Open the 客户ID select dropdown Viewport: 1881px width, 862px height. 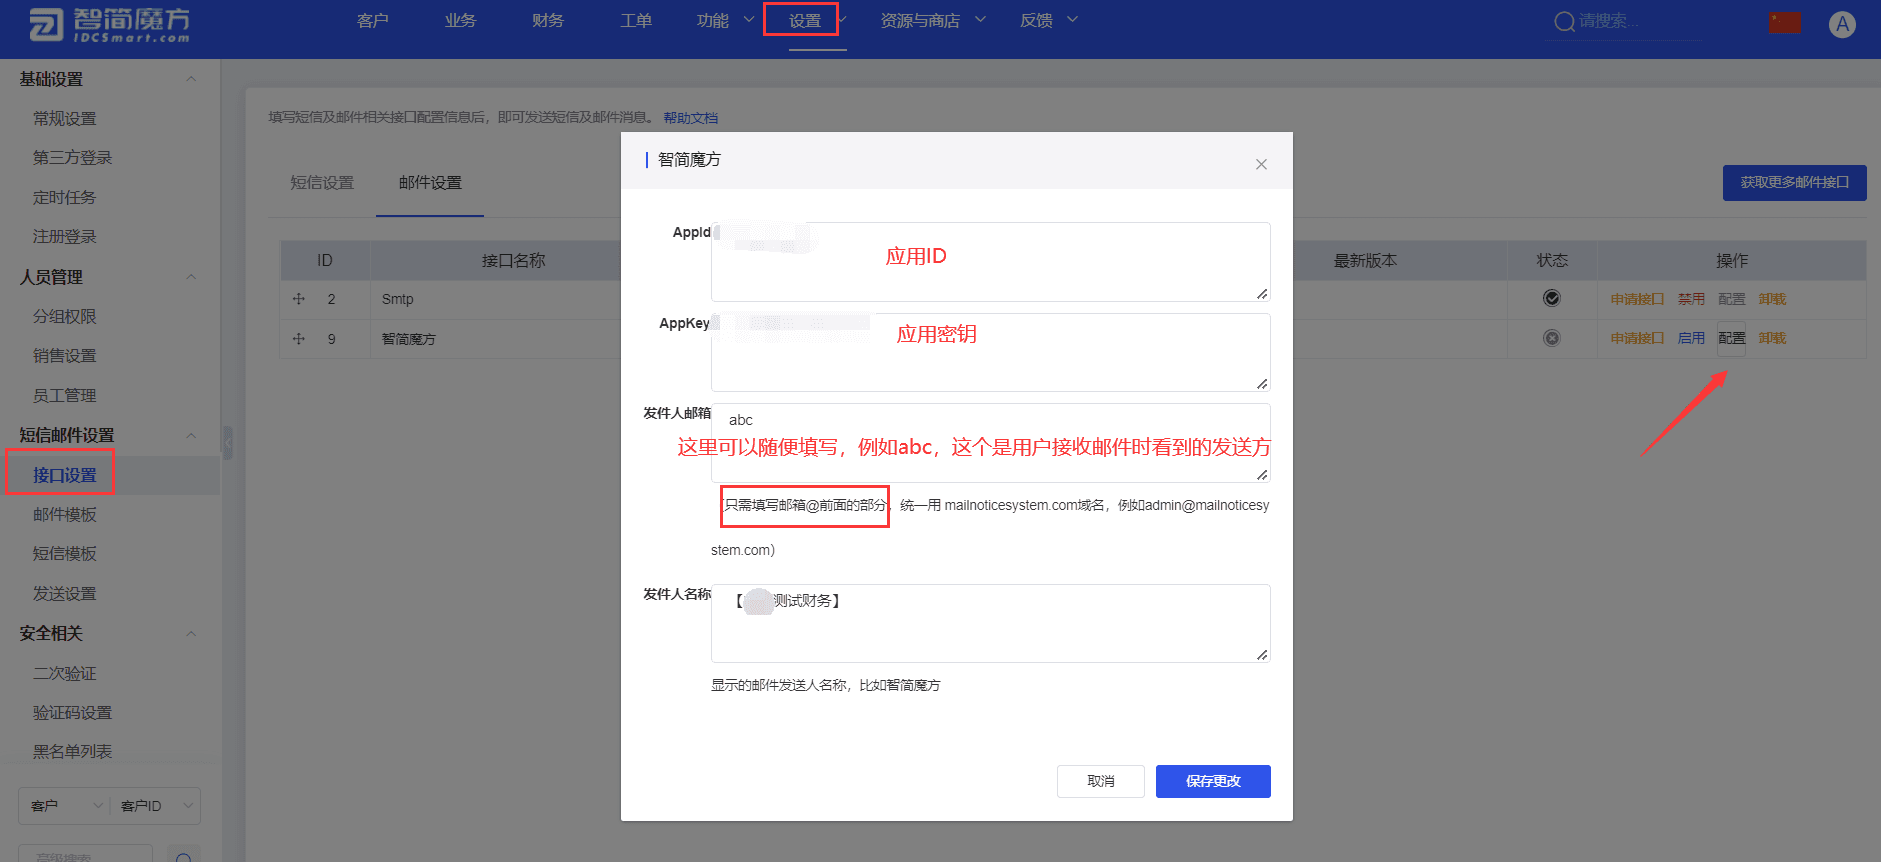point(155,806)
